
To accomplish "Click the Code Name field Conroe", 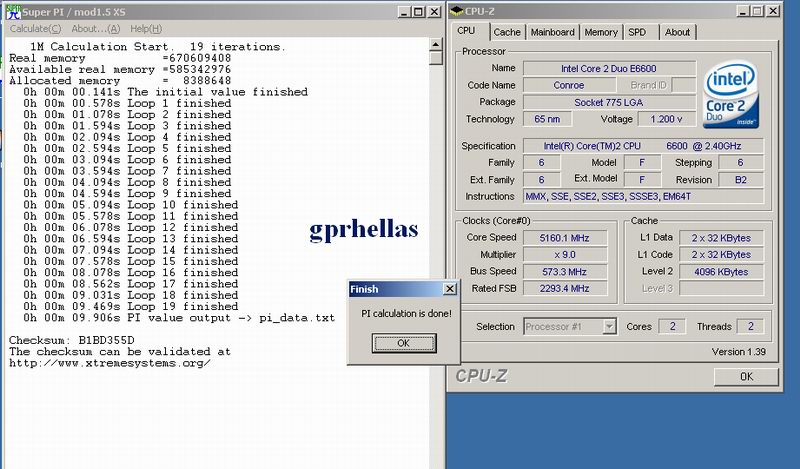I will pyautogui.click(x=569, y=85).
